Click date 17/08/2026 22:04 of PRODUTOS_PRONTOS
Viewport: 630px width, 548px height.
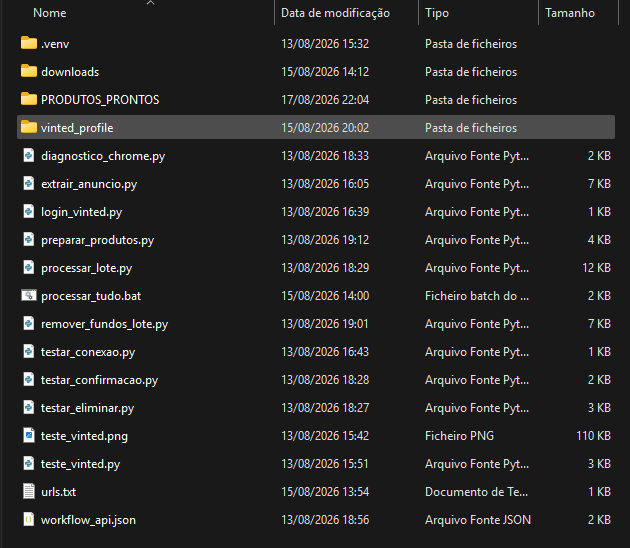click(x=325, y=100)
